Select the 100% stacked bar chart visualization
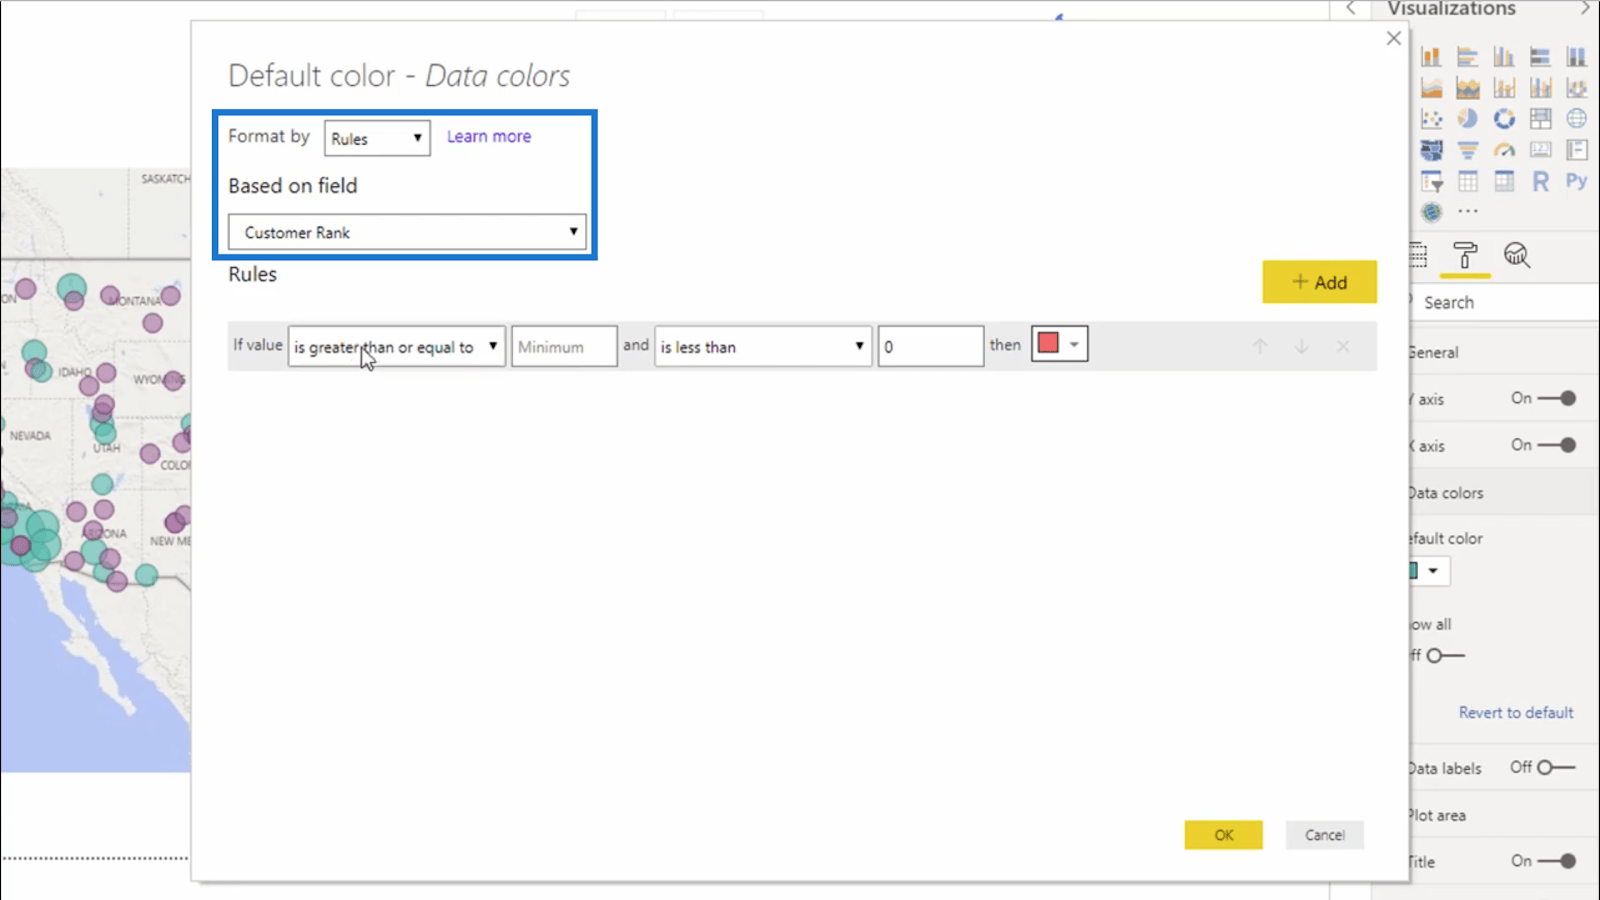 (1540, 57)
